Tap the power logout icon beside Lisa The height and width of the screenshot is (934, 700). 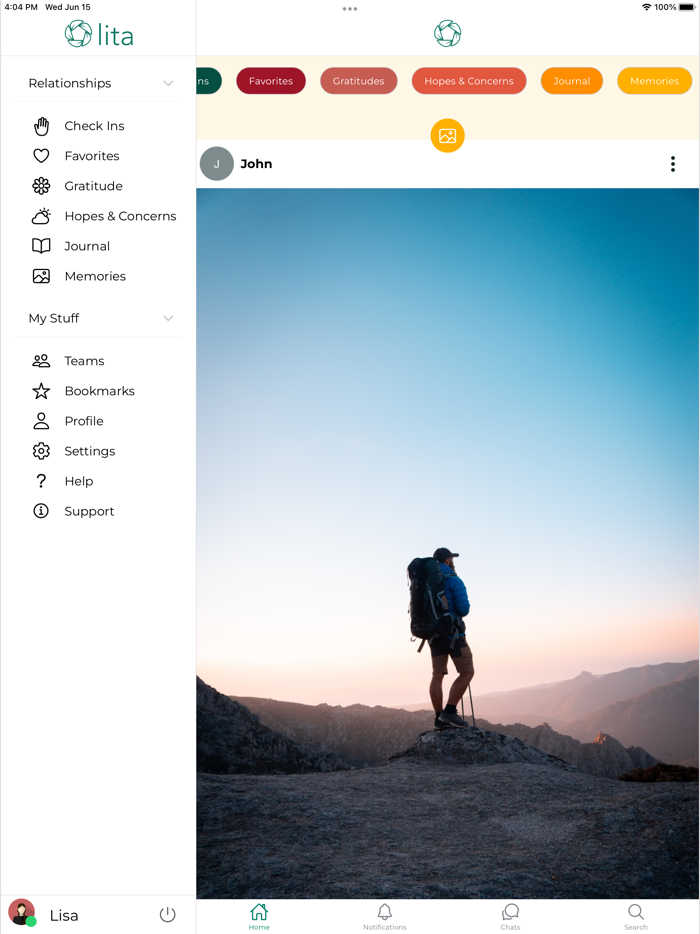click(167, 914)
